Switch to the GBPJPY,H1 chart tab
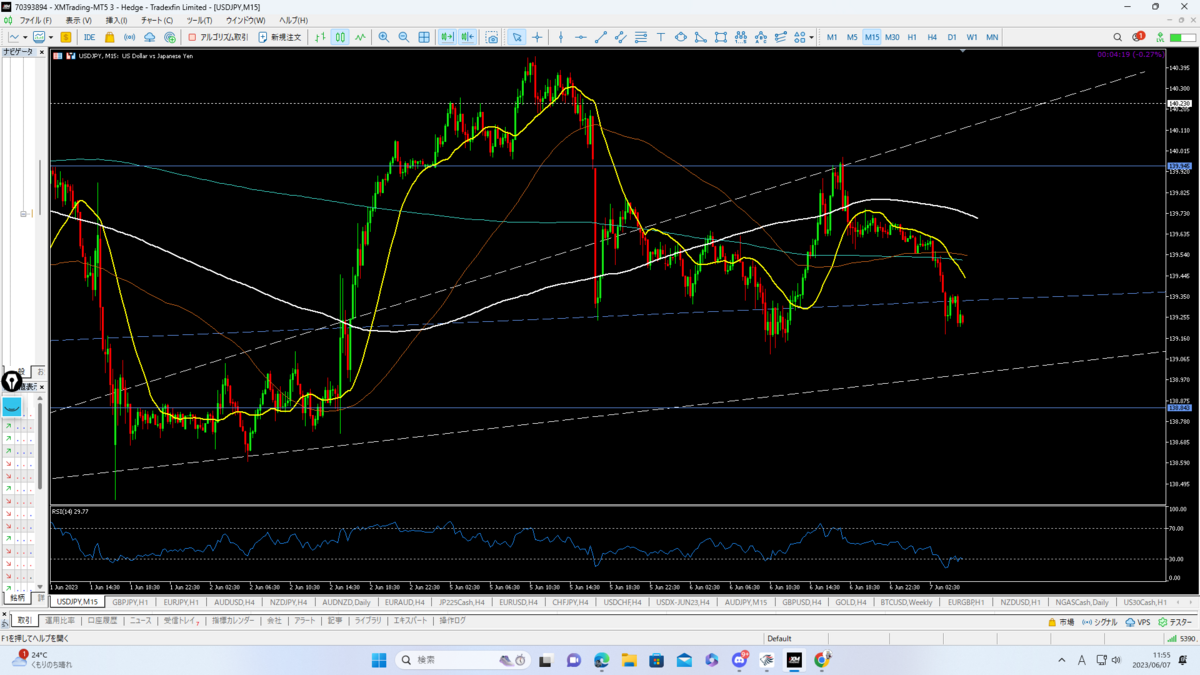The width and height of the screenshot is (1200, 675). (130, 602)
